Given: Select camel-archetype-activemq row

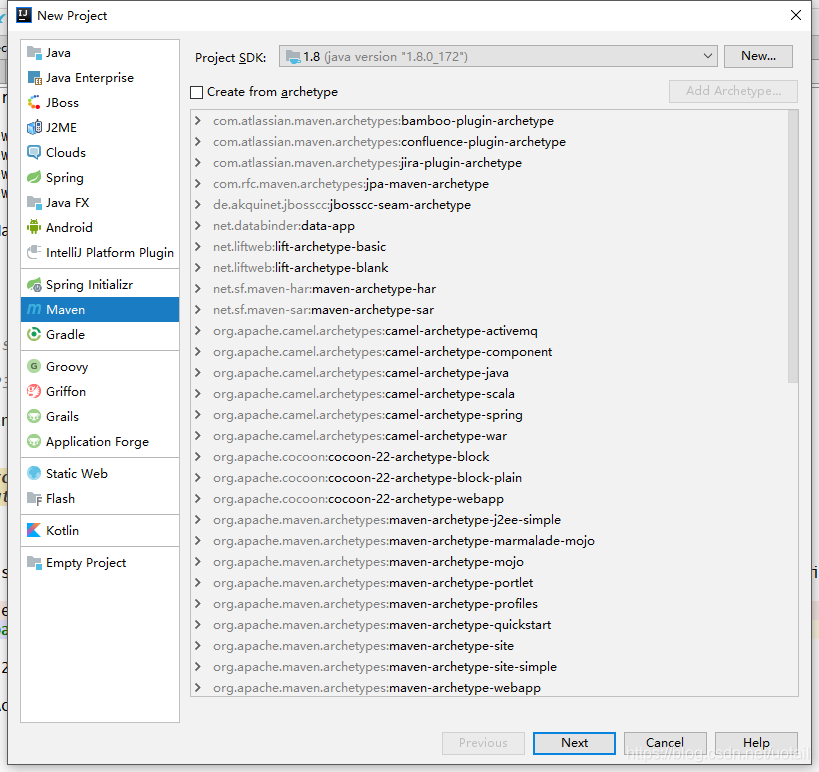Looking at the screenshot, I should point(489,331).
